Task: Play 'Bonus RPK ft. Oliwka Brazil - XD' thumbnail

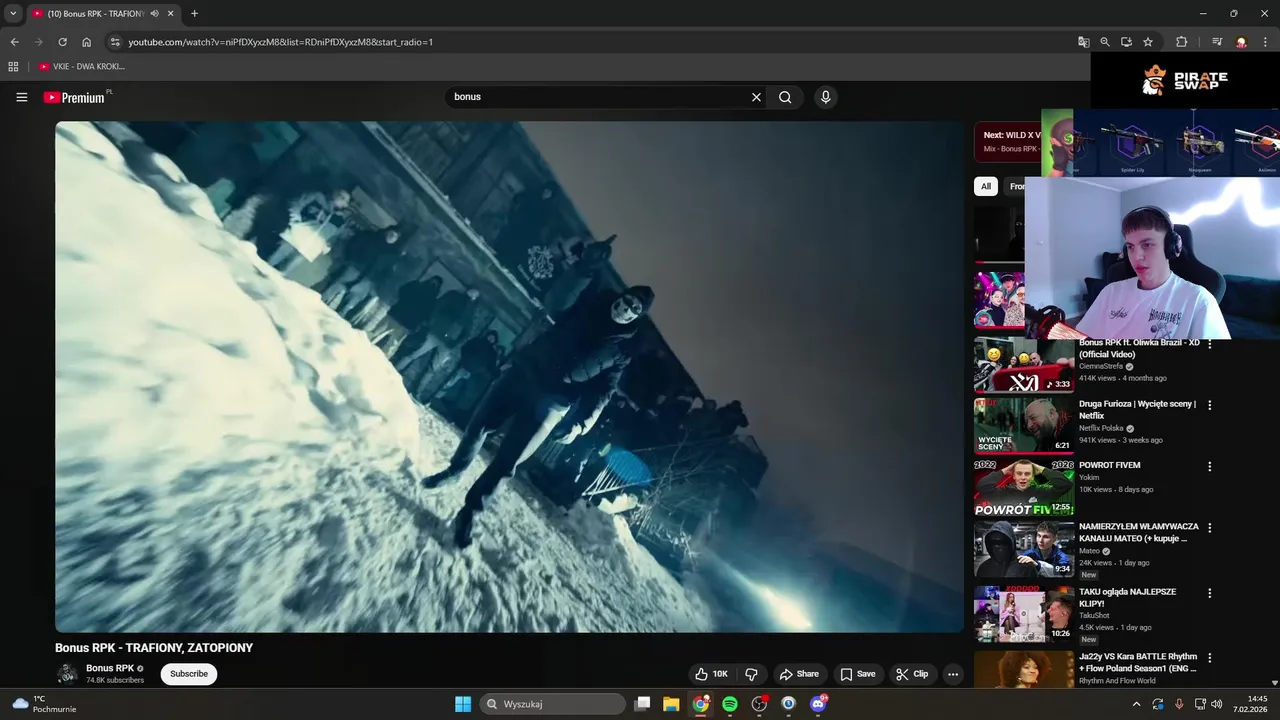Action: coord(1024,365)
